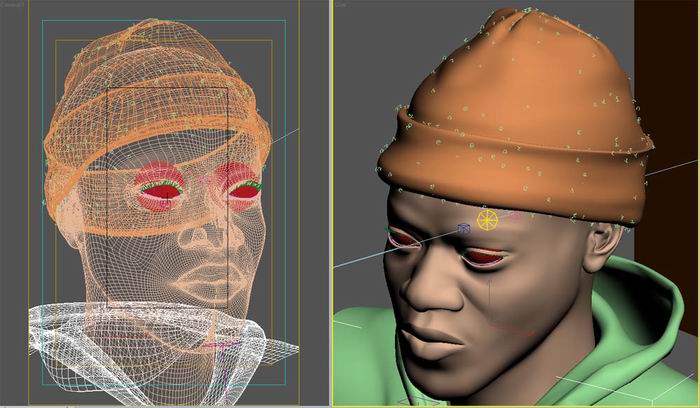
Task: Click the character's ear in the shaded view
Action: [x=598, y=247]
